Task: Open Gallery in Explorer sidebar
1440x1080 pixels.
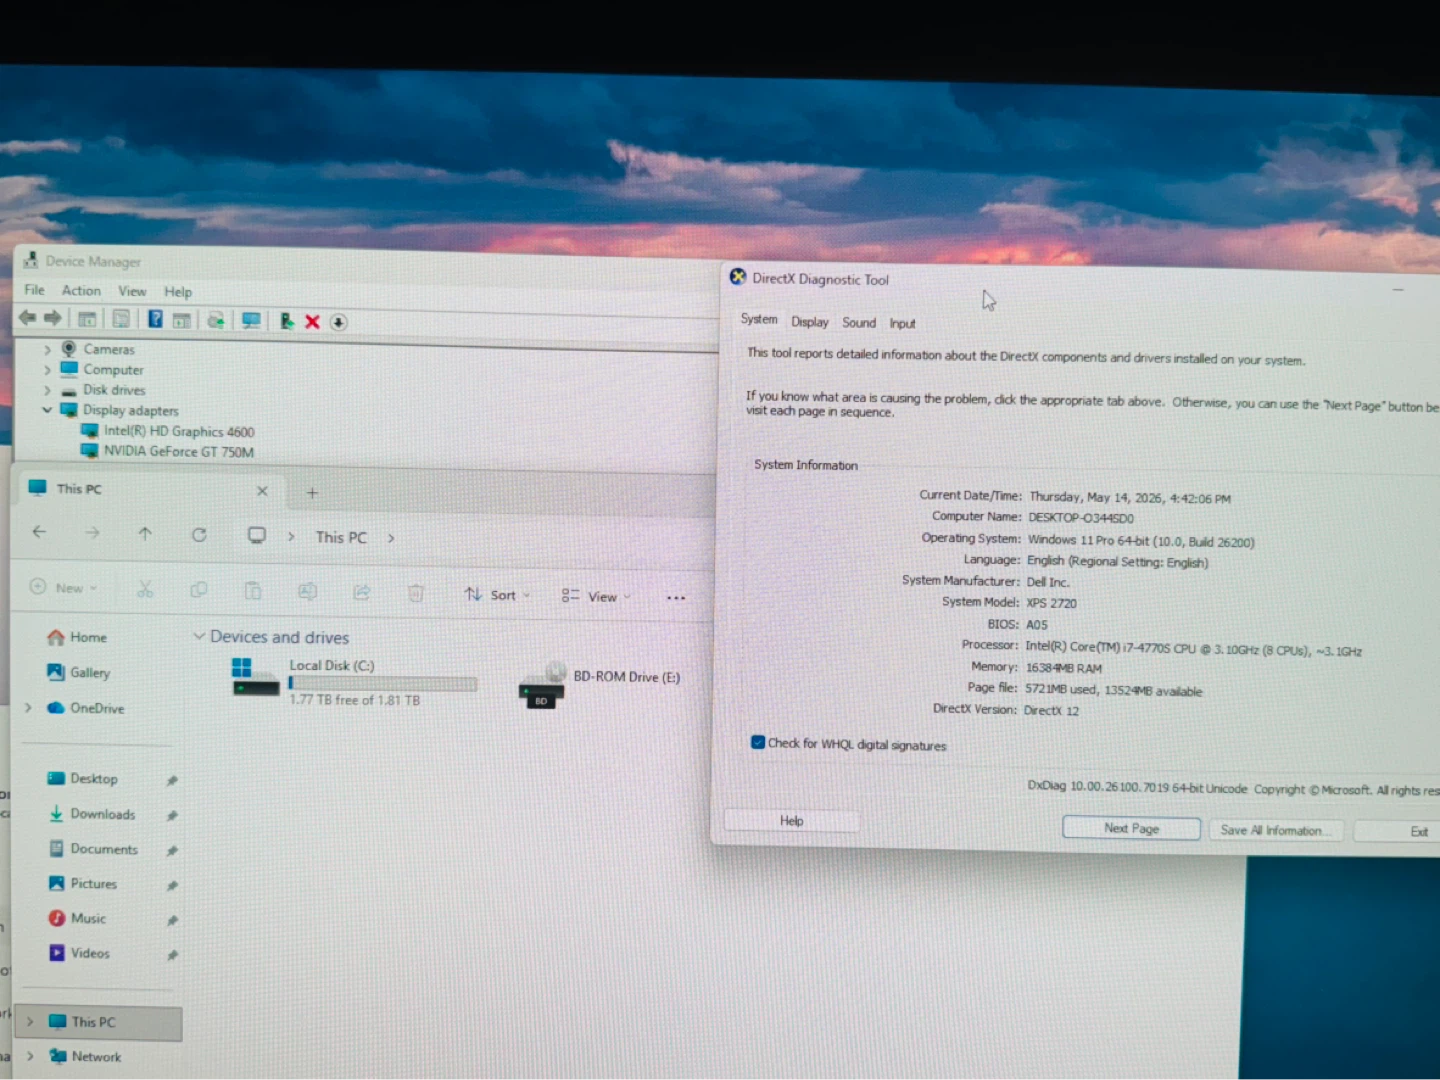Action: click(78, 672)
